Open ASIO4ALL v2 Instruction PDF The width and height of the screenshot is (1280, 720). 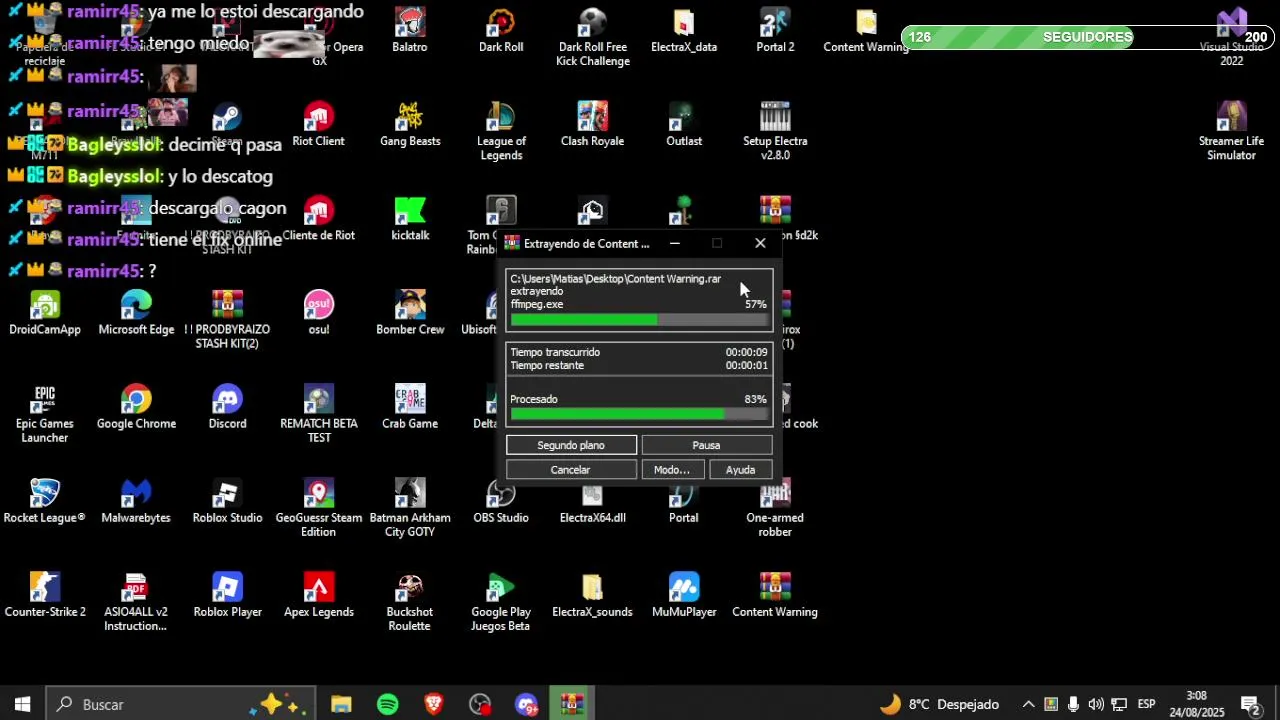point(136,602)
